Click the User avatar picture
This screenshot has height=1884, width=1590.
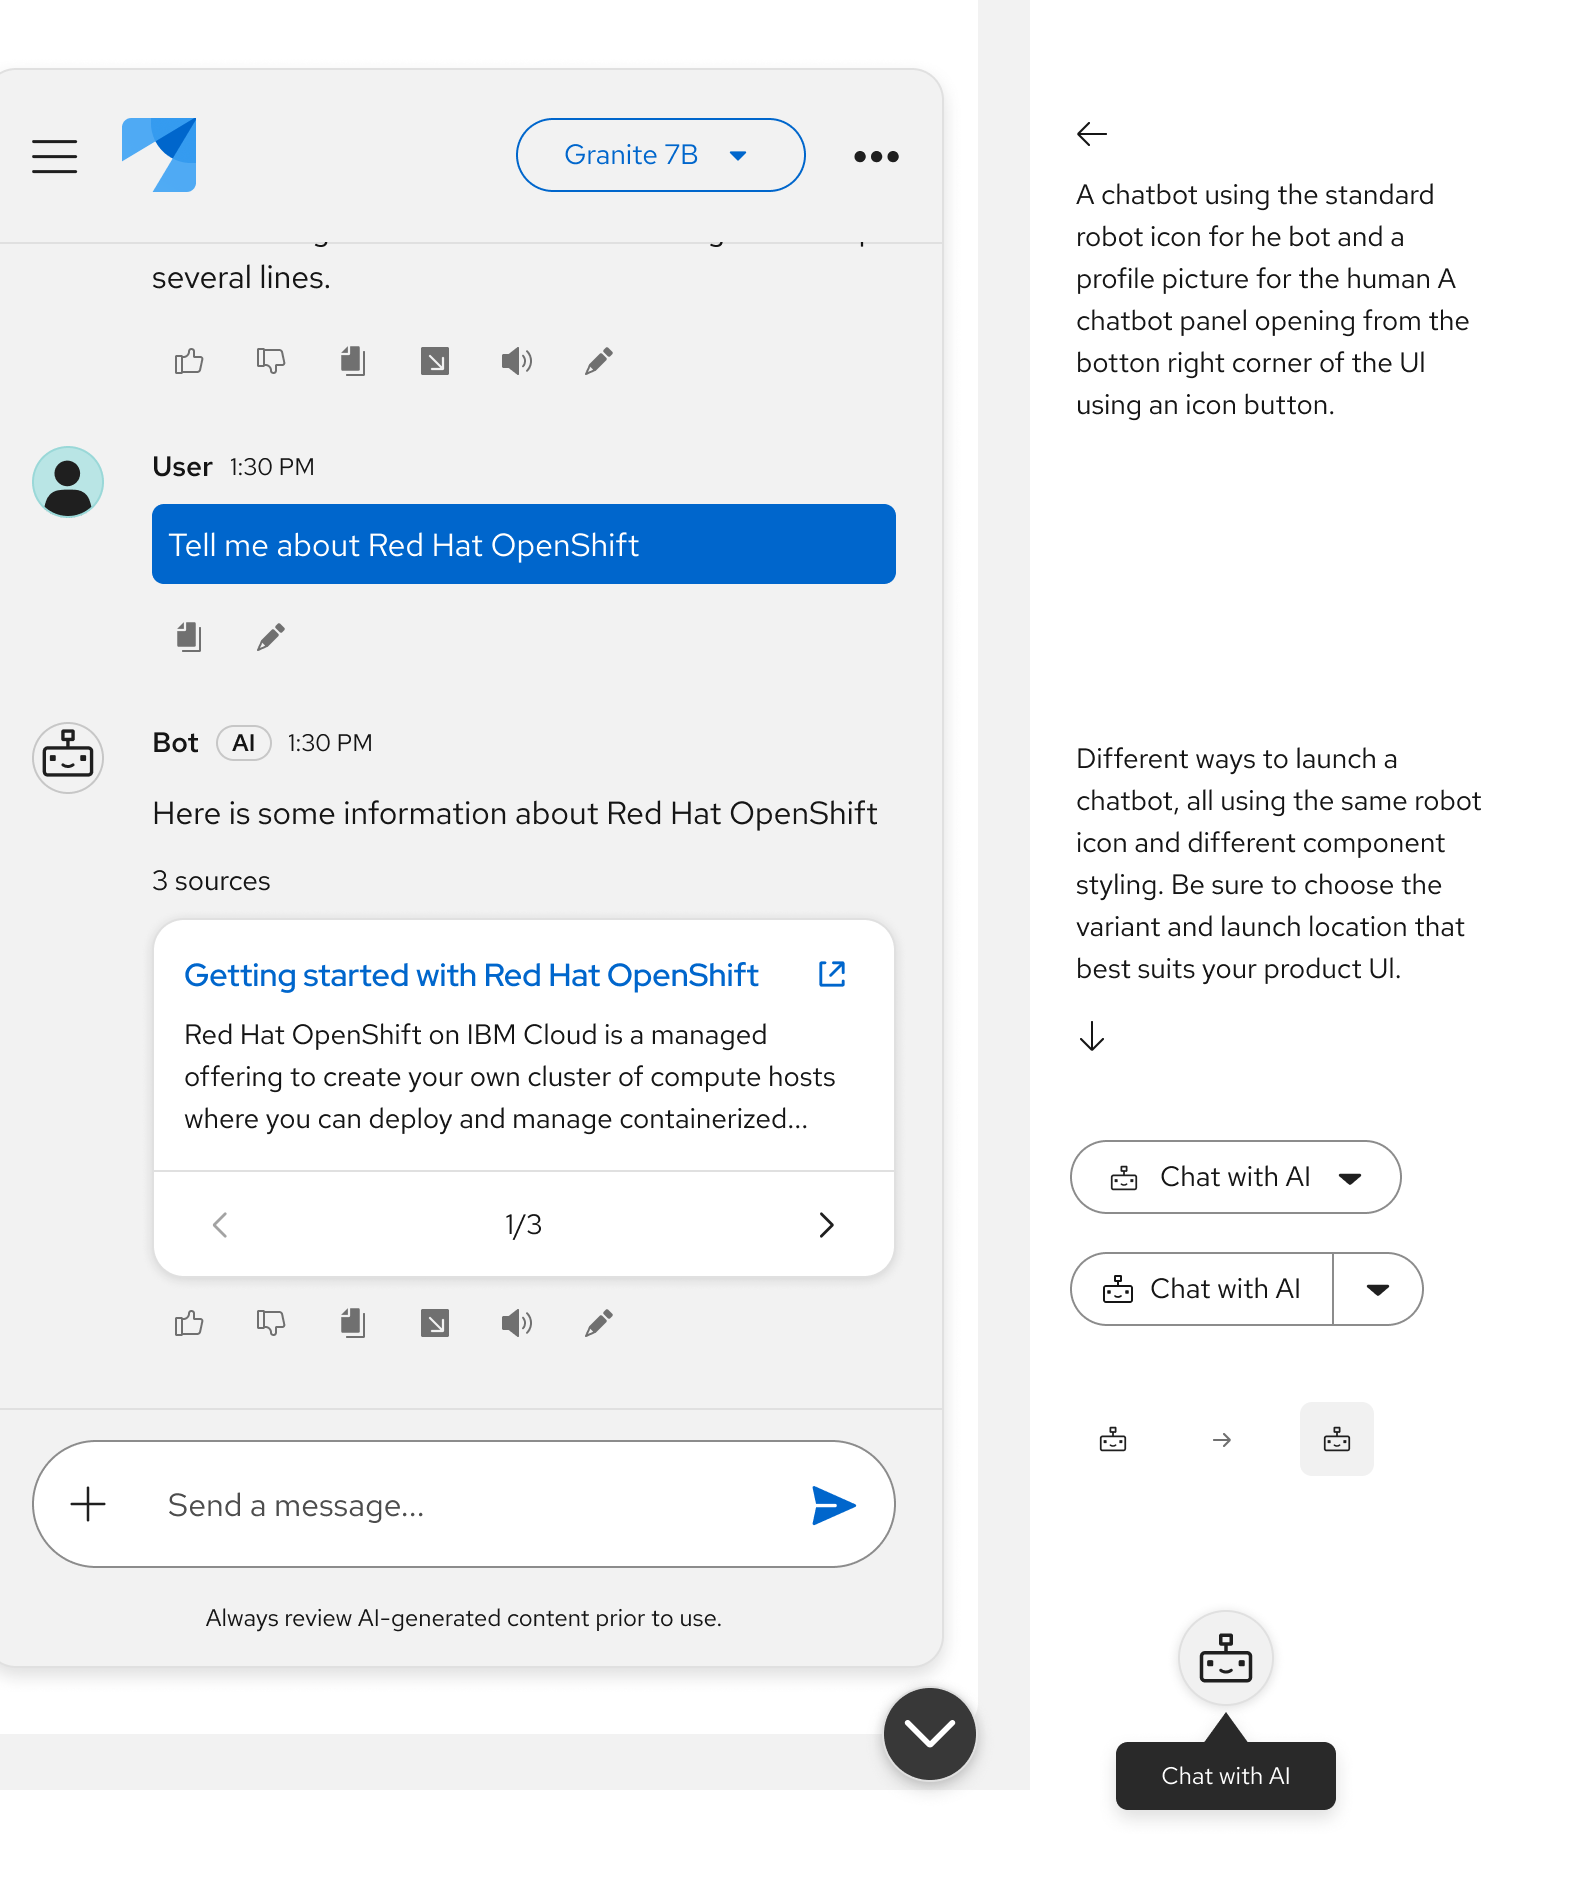pyautogui.click(x=68, y=482)
